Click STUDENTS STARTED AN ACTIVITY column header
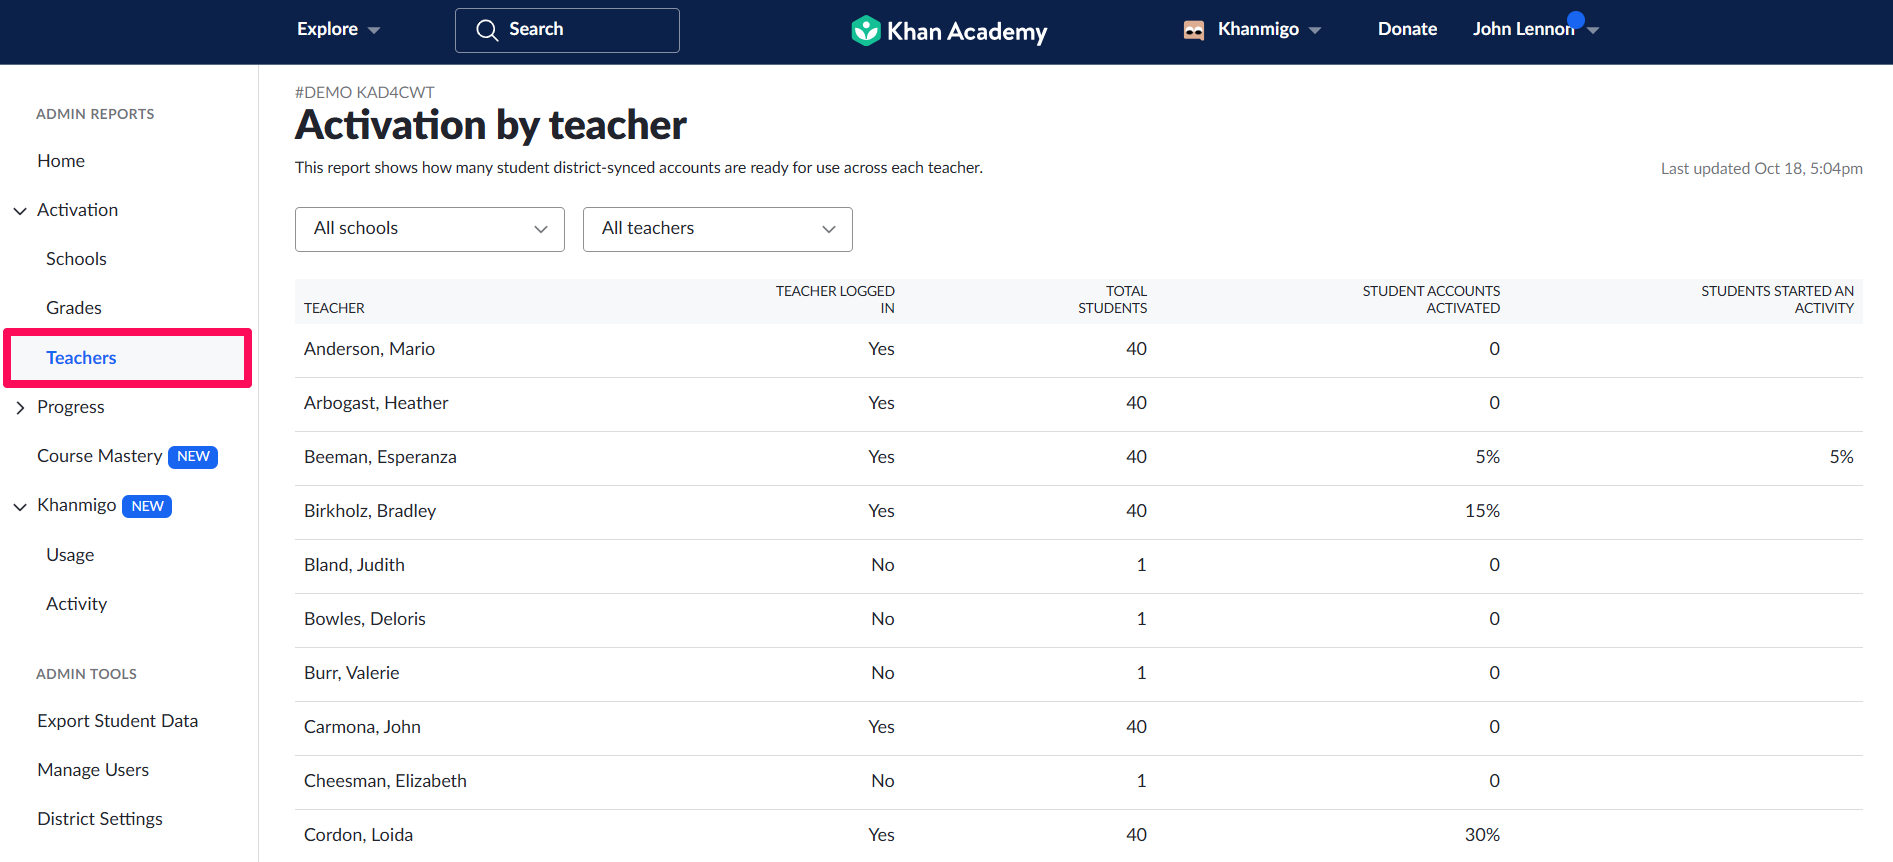This screenshot has width=1893, height=862. (x=1777, y=299)
